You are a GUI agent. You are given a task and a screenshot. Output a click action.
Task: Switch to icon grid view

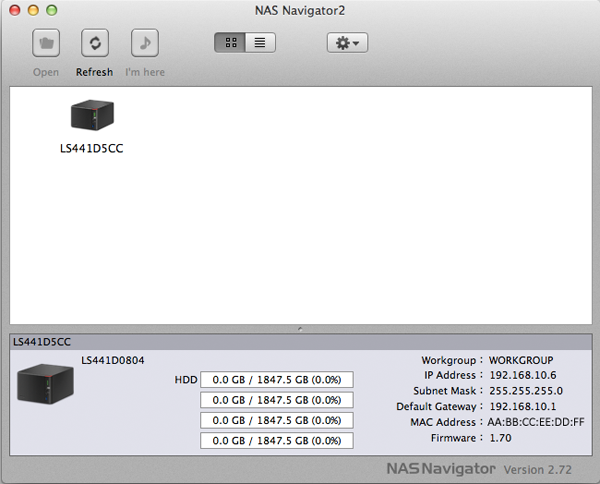pyautogui.click(x=230, y=43)
